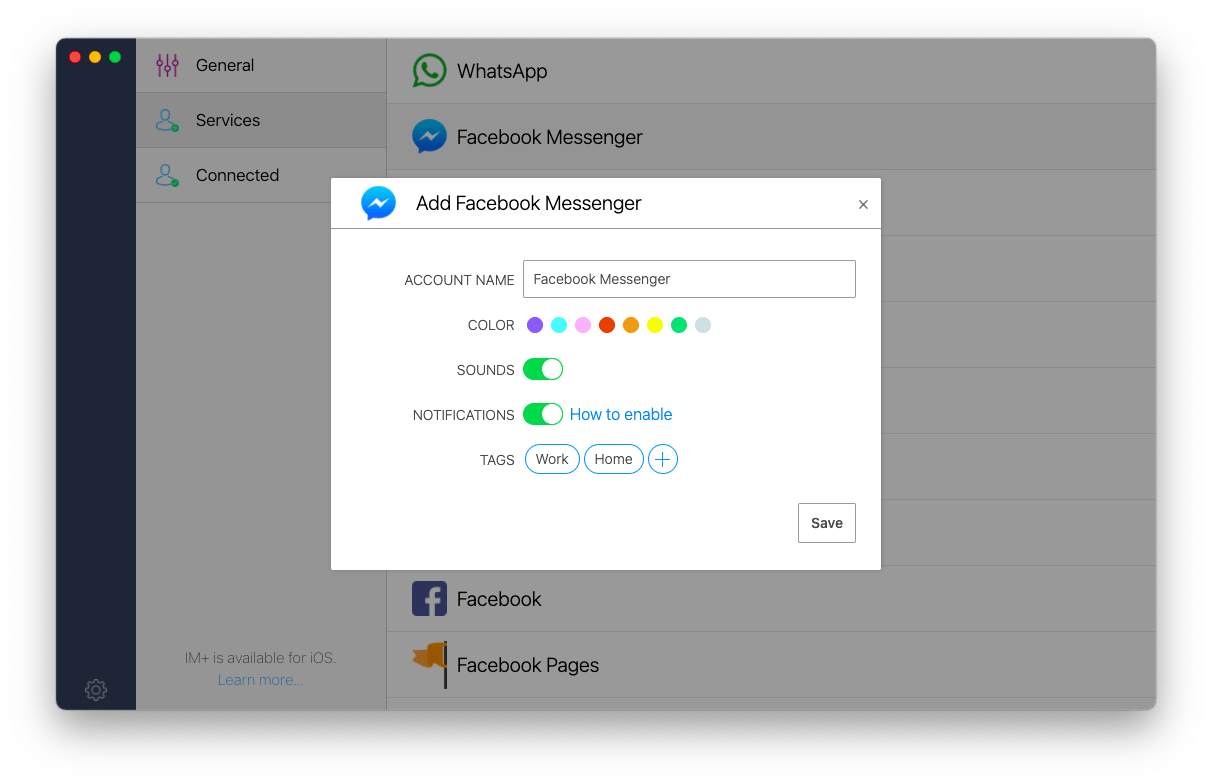1212x784 pixels.
Task: Click the plus button to add a tag
Action: (x=662, y=459)
